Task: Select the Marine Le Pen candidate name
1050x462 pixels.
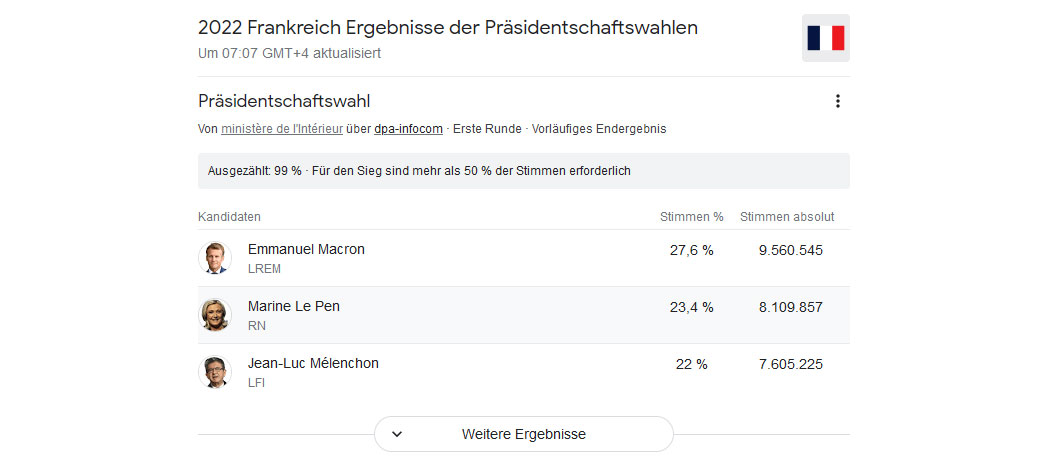Action: [293, 306]
